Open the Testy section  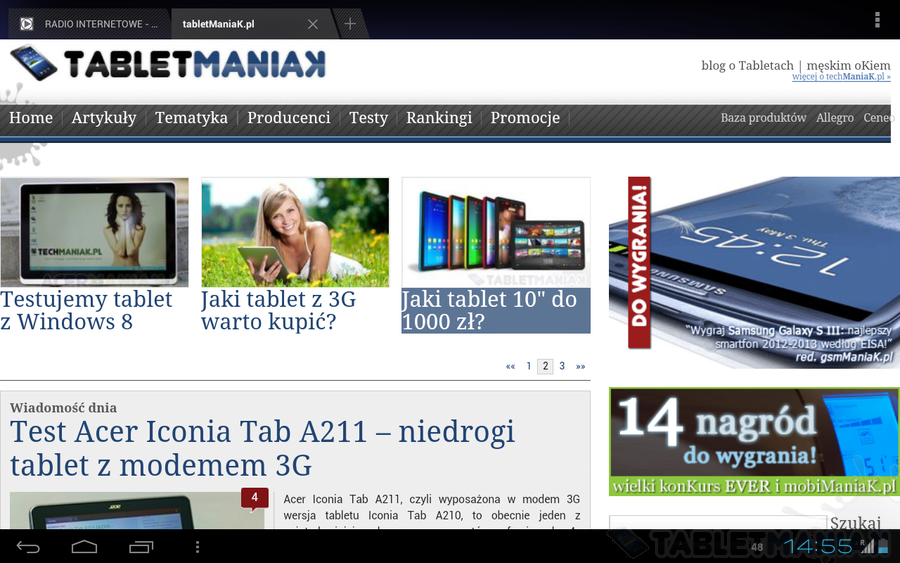click(x=368, y=118)
